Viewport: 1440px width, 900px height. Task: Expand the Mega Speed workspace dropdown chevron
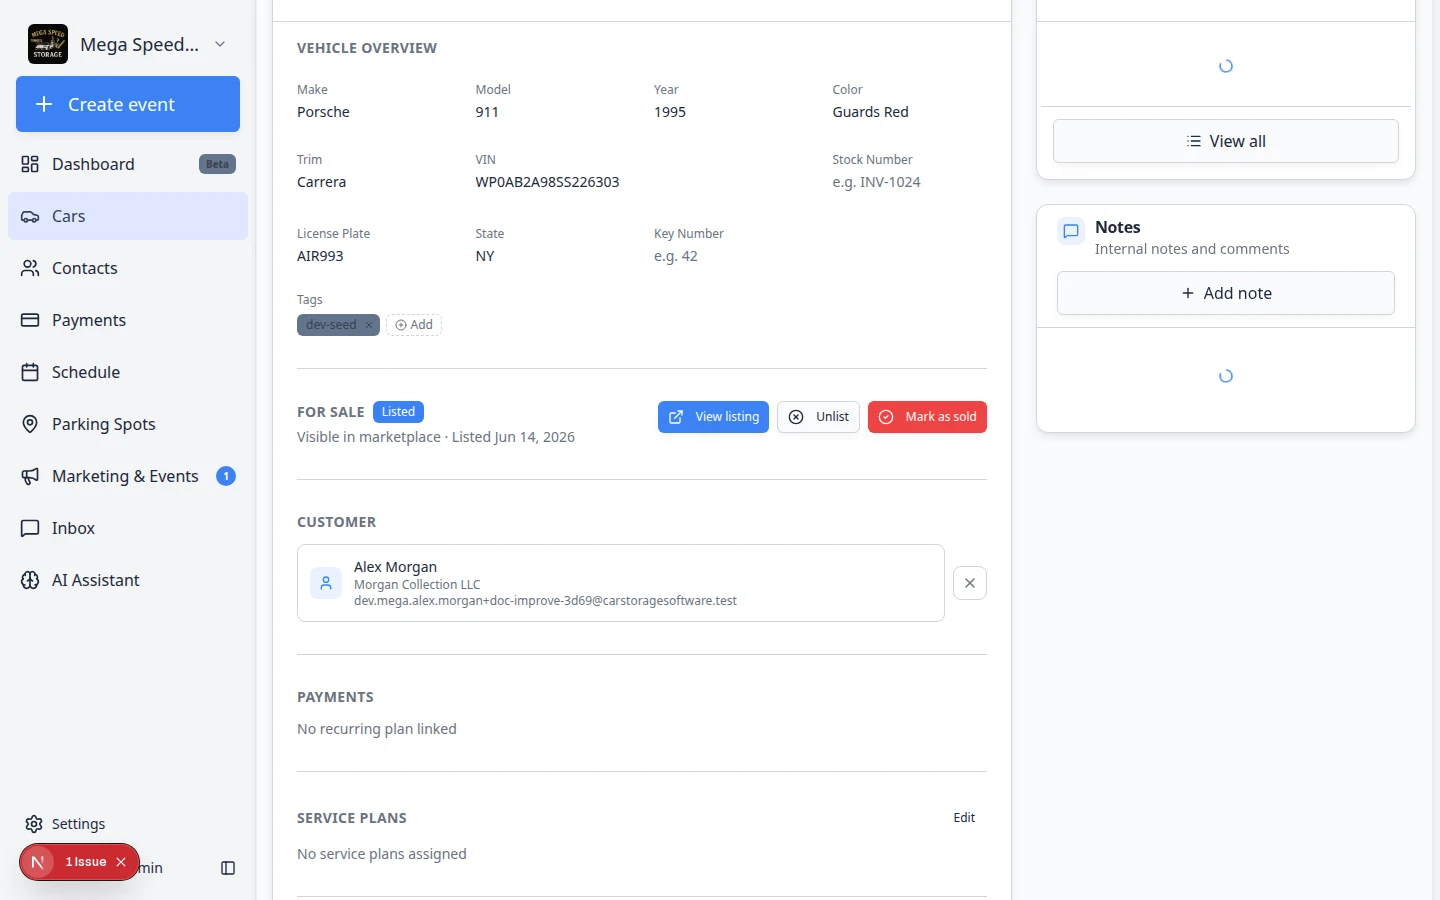pyautogui.click(x=220, y=44)
